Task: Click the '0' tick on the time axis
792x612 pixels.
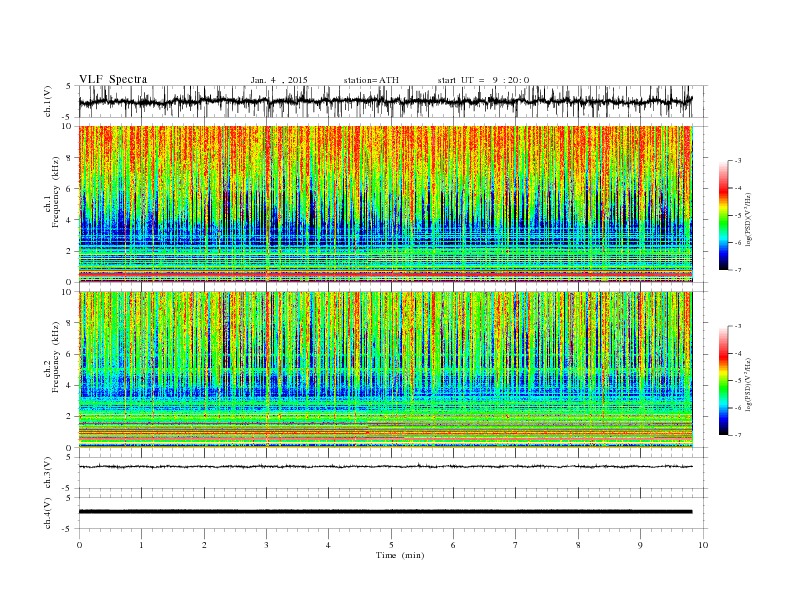Action: coord(79,545)
